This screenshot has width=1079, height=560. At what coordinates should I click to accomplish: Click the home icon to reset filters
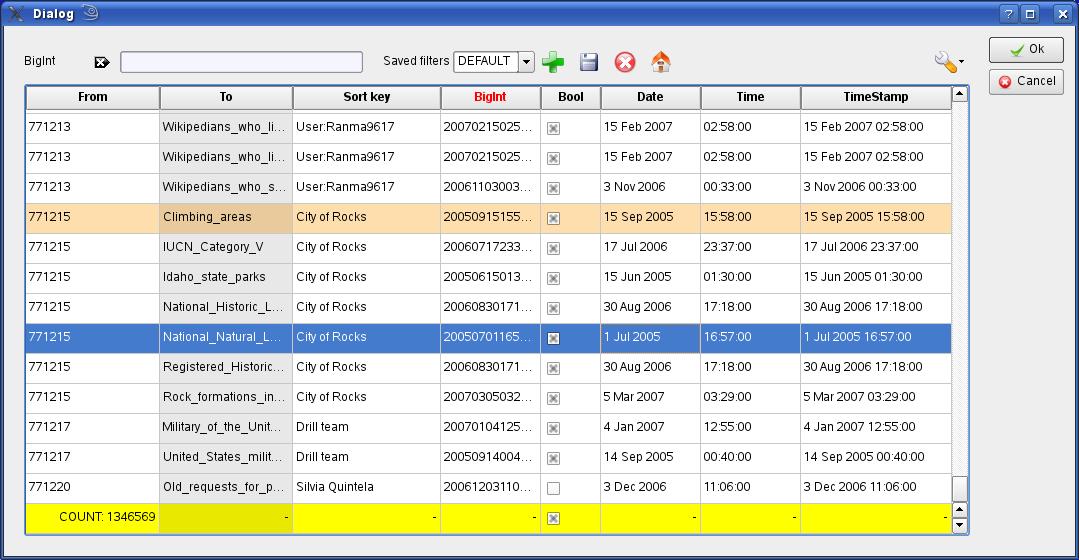coord(661,62)
